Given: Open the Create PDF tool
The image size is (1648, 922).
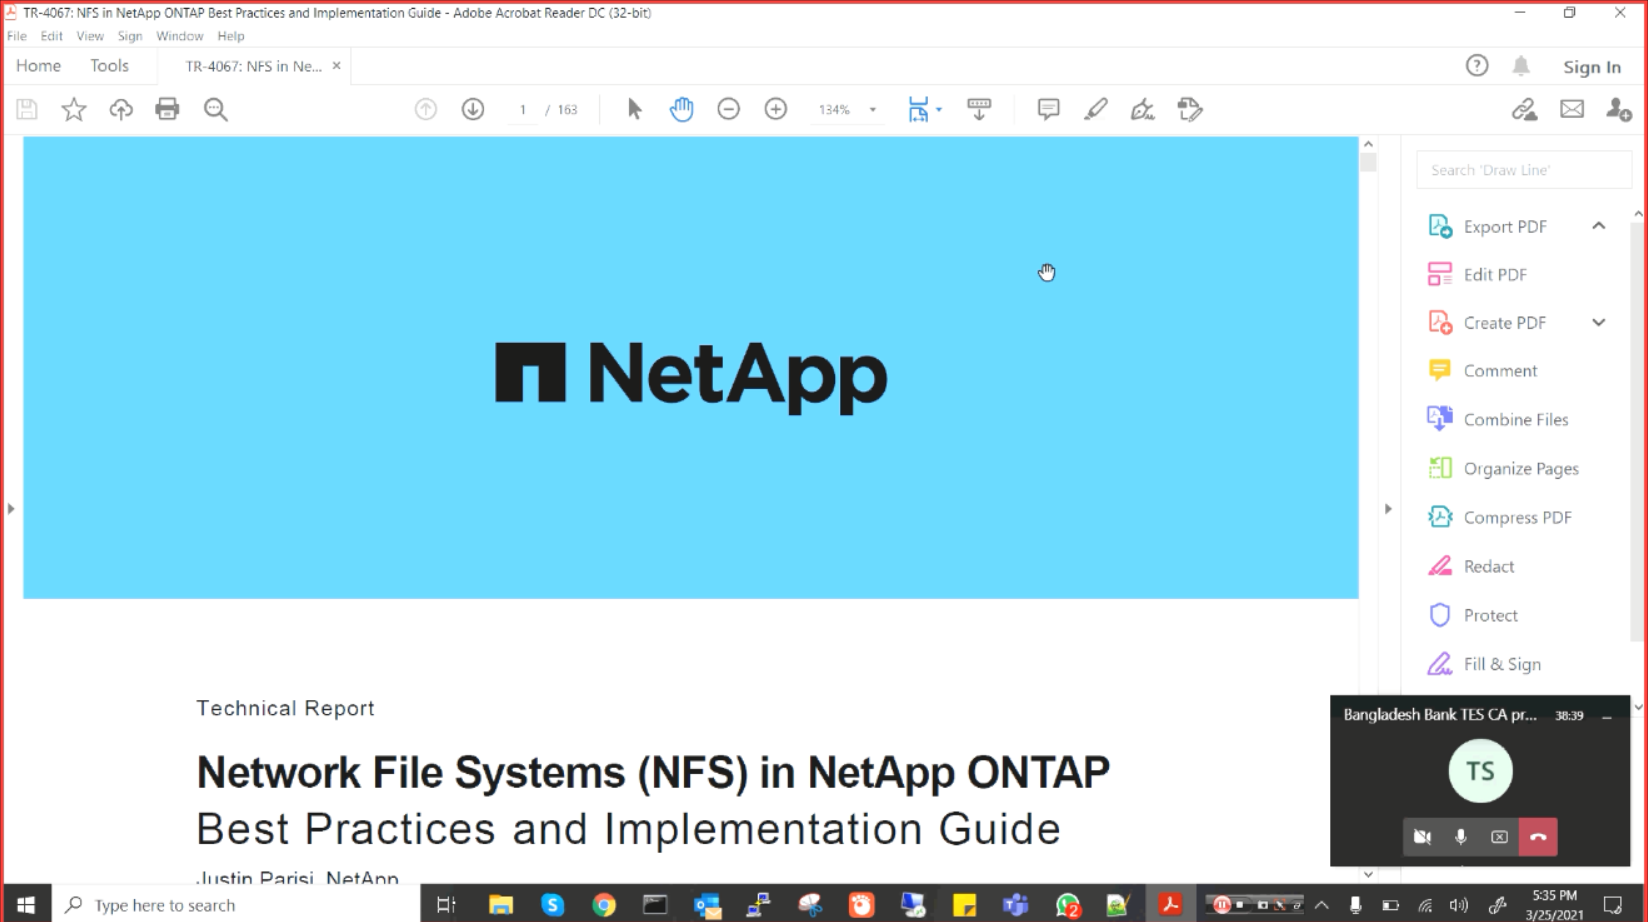Looking at the screenshot, I should pos(1505,323).
